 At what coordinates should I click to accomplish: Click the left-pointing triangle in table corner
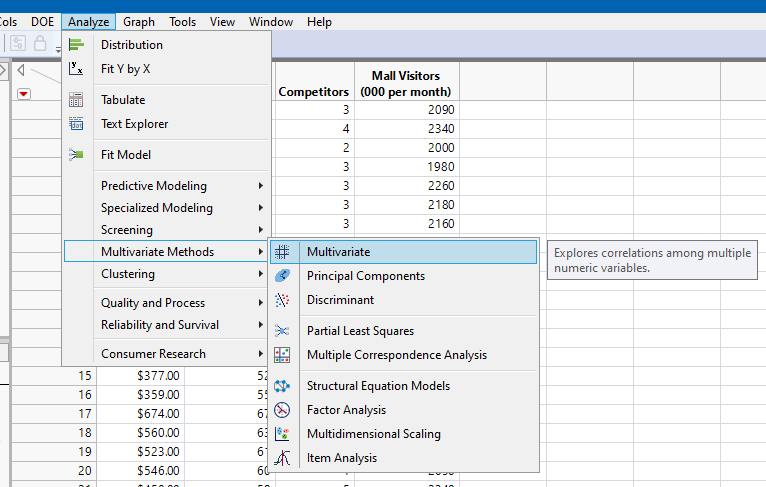(21, 70)
